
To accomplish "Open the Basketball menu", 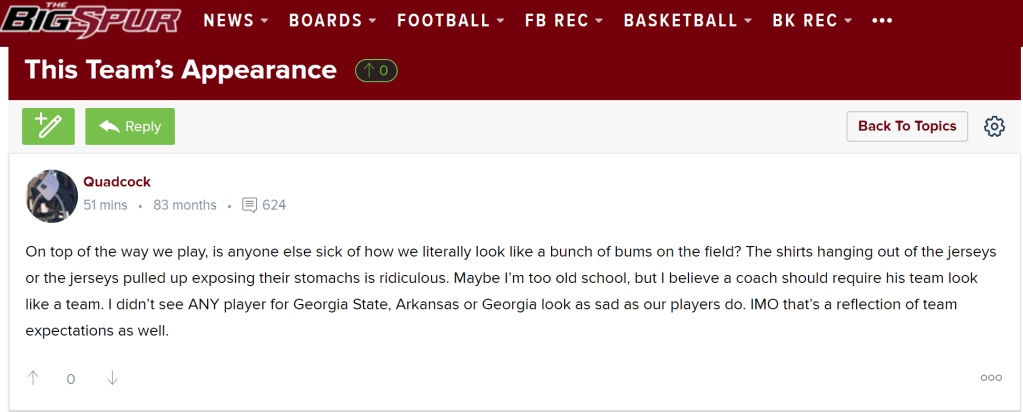I will 687,20.
